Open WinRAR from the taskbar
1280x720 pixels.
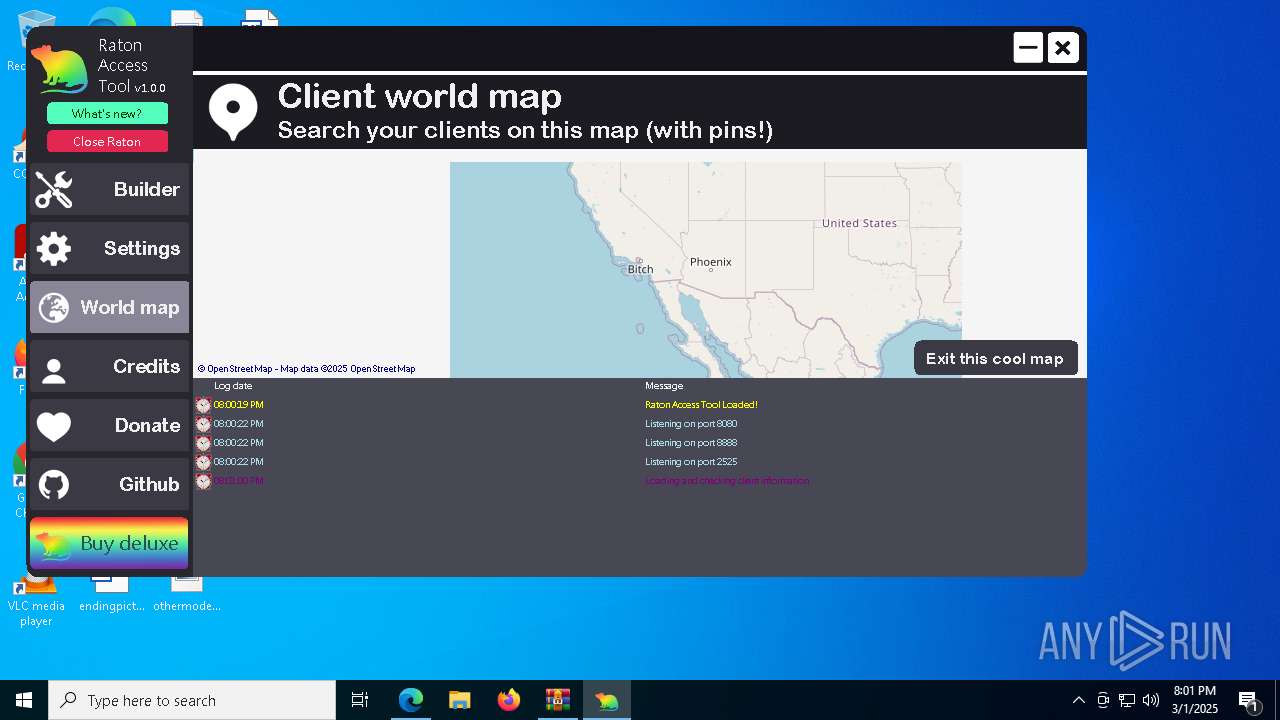tap(557, 700)
